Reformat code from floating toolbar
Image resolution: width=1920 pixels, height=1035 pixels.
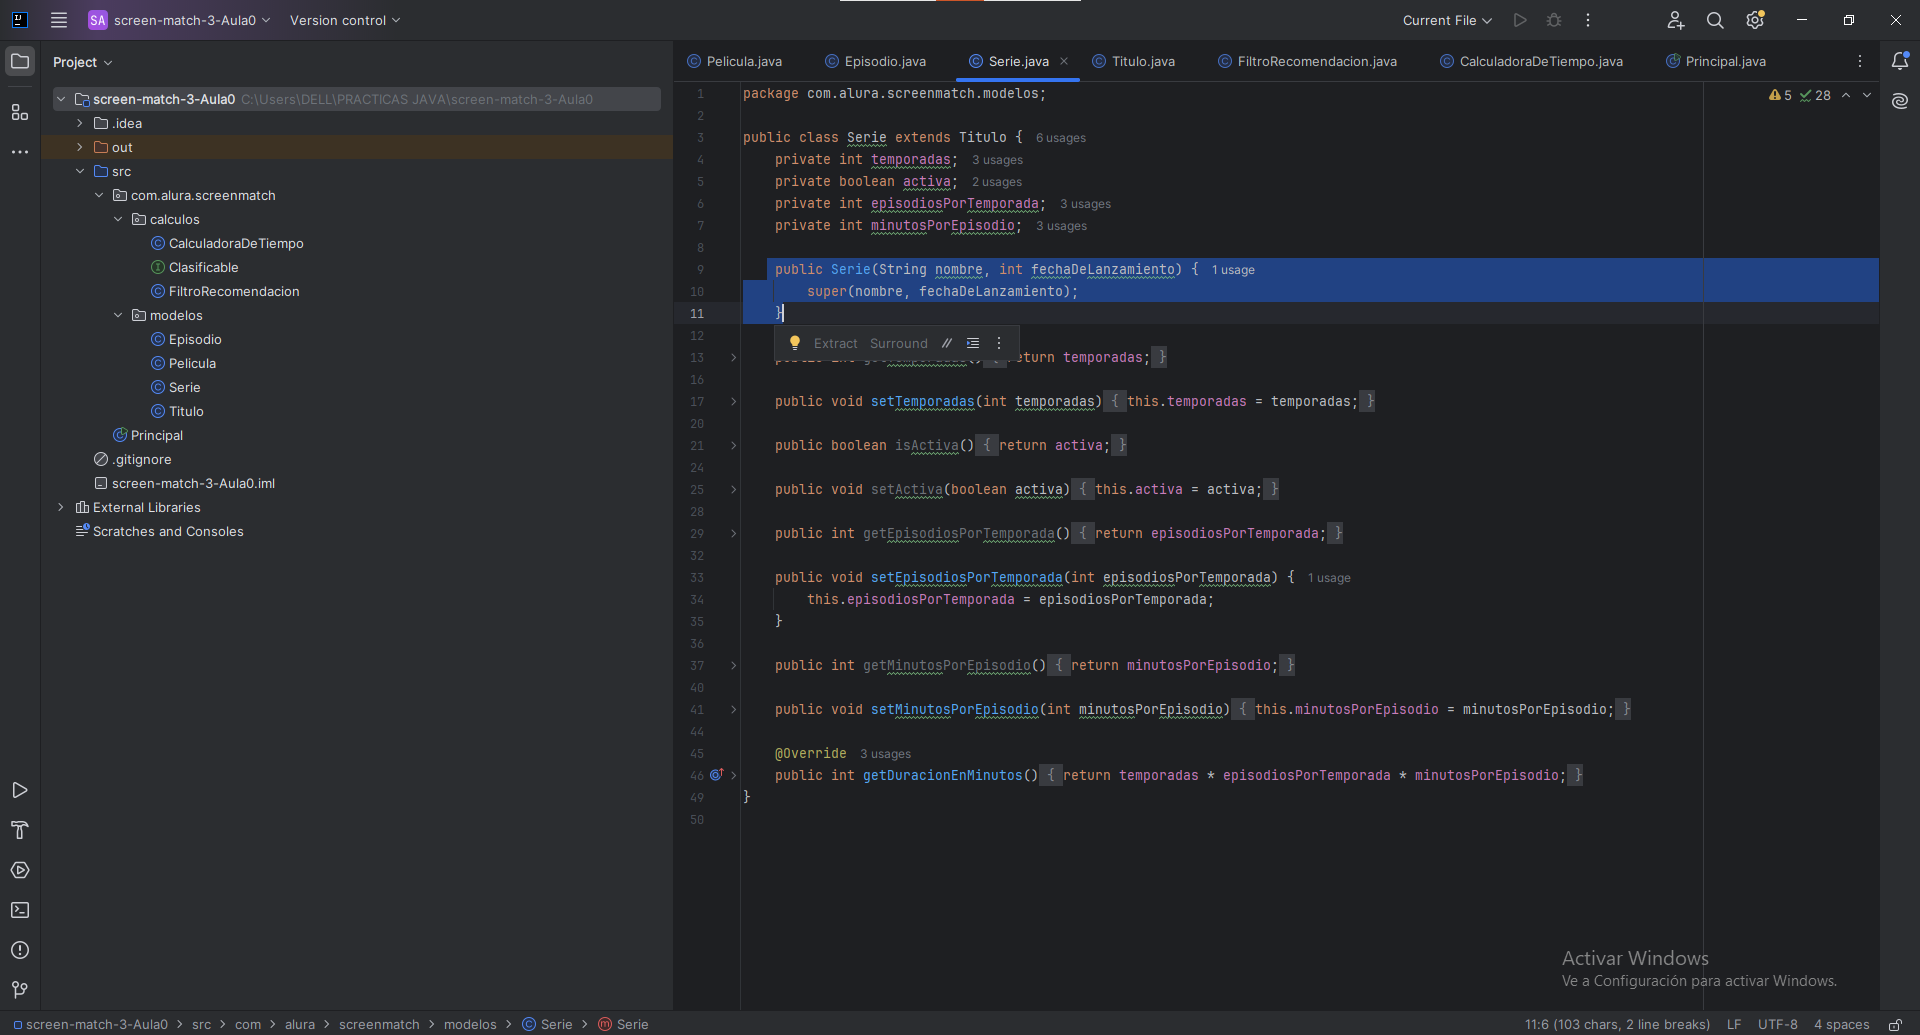[973, 343]
